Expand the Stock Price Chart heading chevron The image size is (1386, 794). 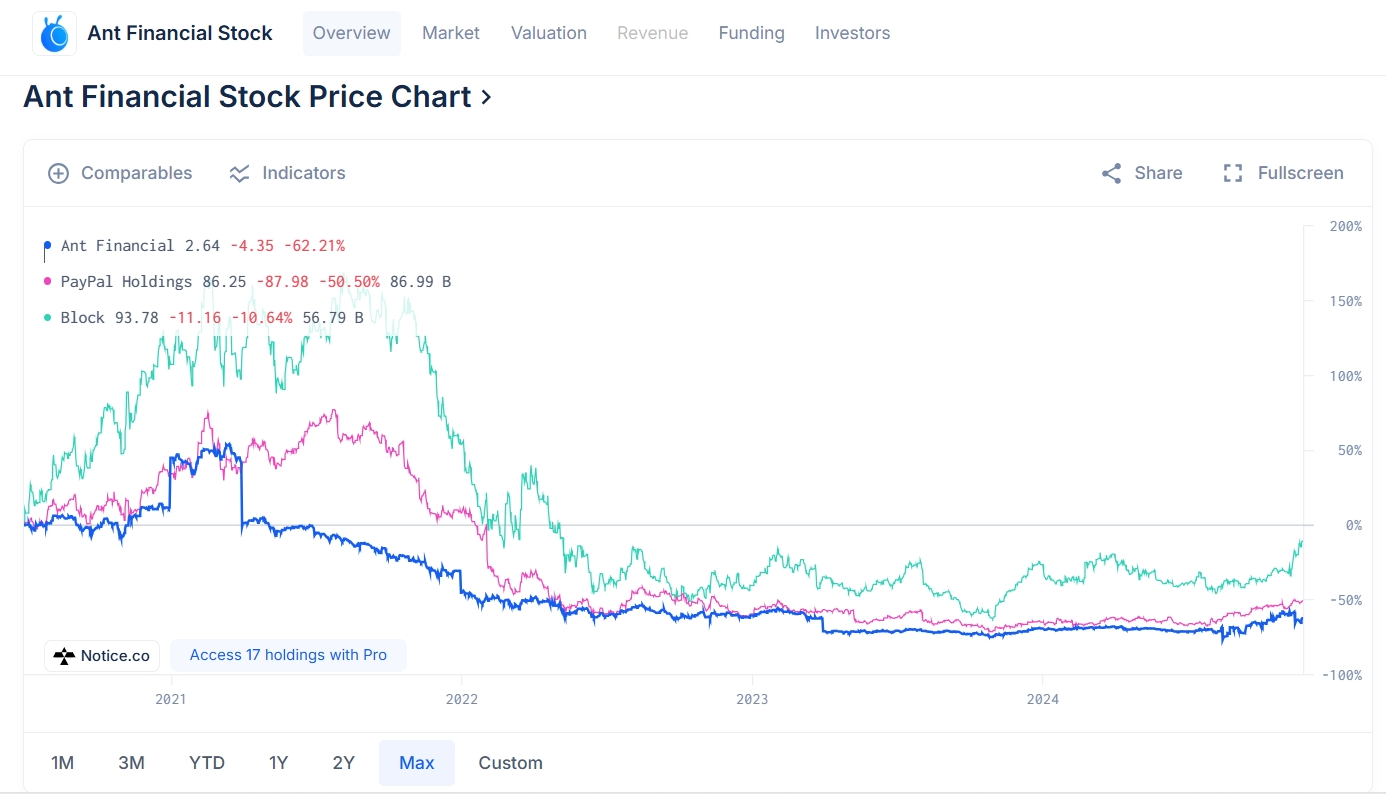point(486,97)
